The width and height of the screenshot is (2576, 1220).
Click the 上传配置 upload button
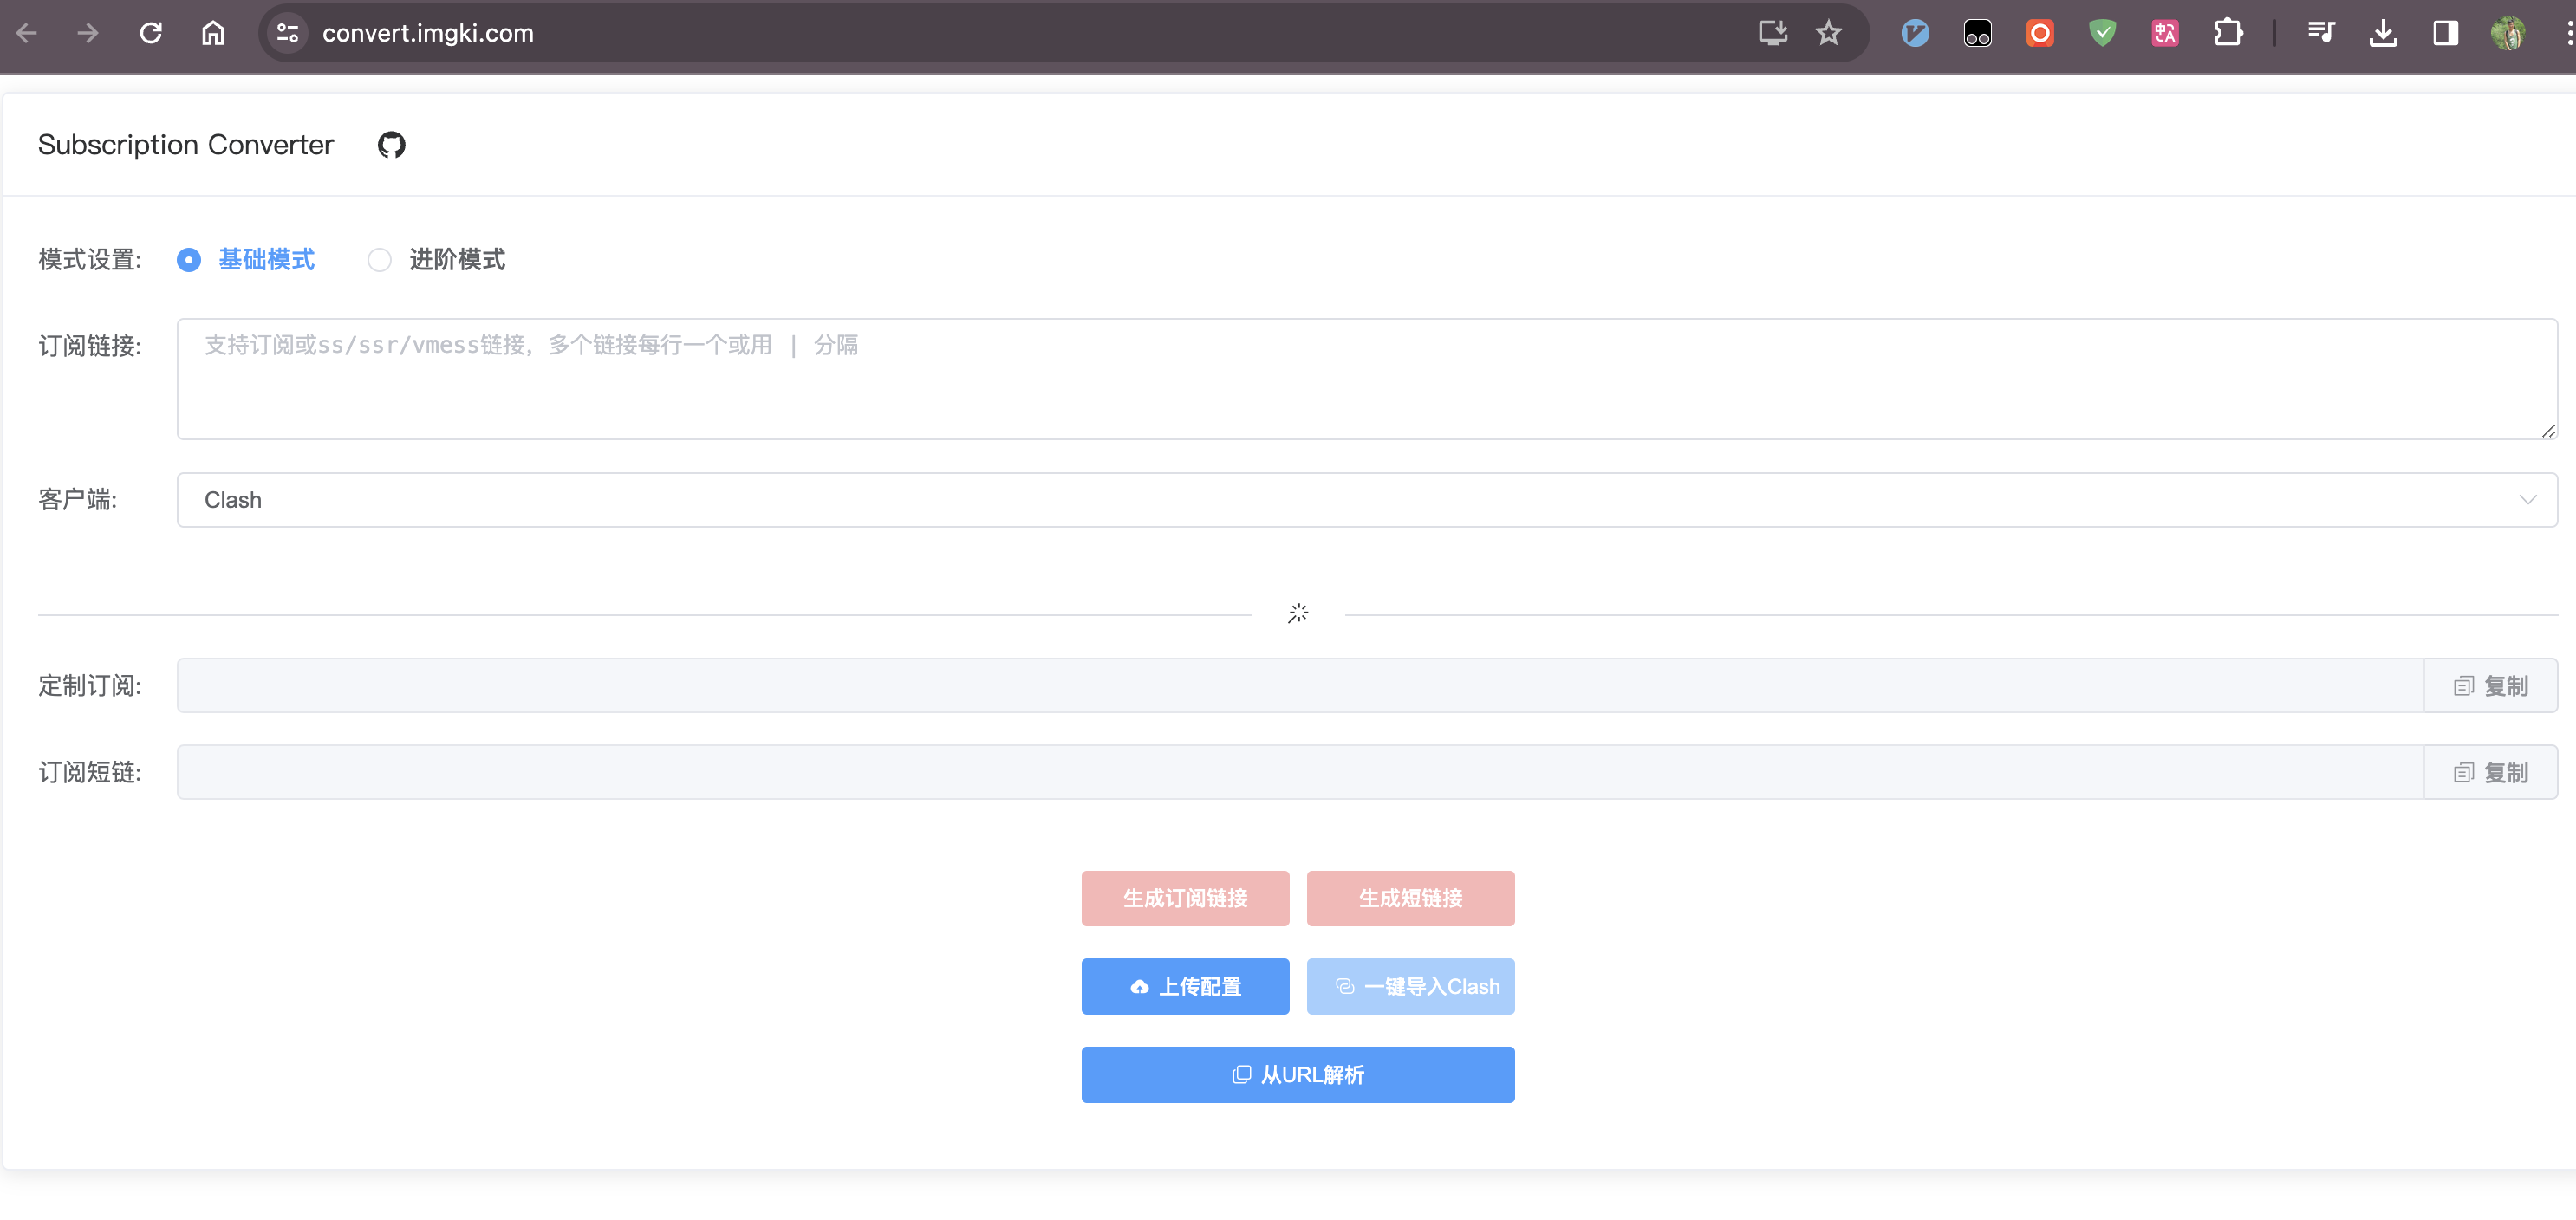[x=1184, y=986]
